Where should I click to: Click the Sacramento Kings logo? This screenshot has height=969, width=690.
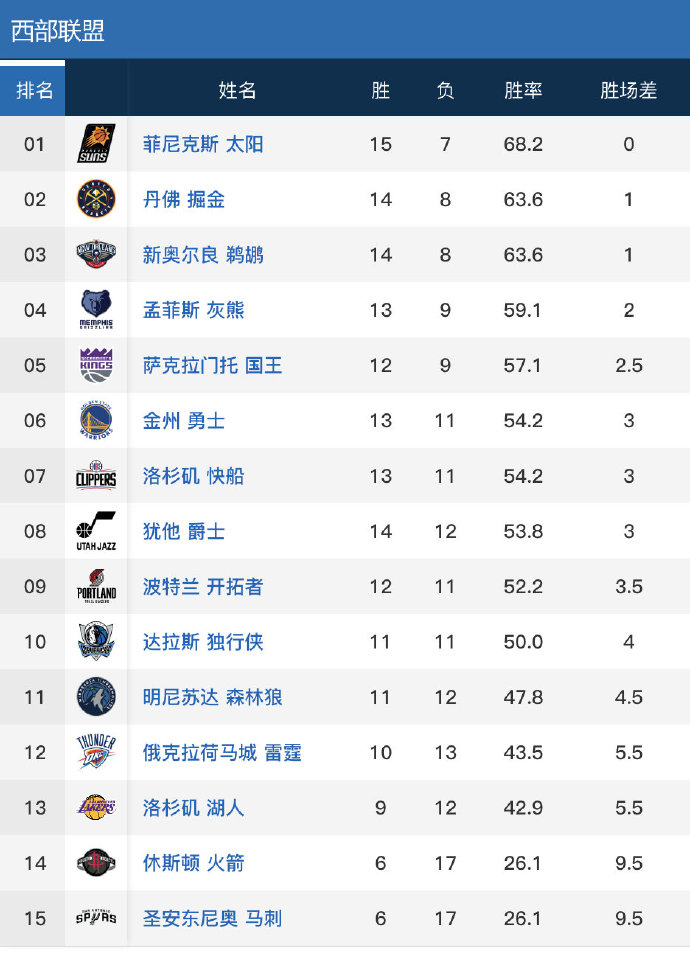tap(97, 365)
